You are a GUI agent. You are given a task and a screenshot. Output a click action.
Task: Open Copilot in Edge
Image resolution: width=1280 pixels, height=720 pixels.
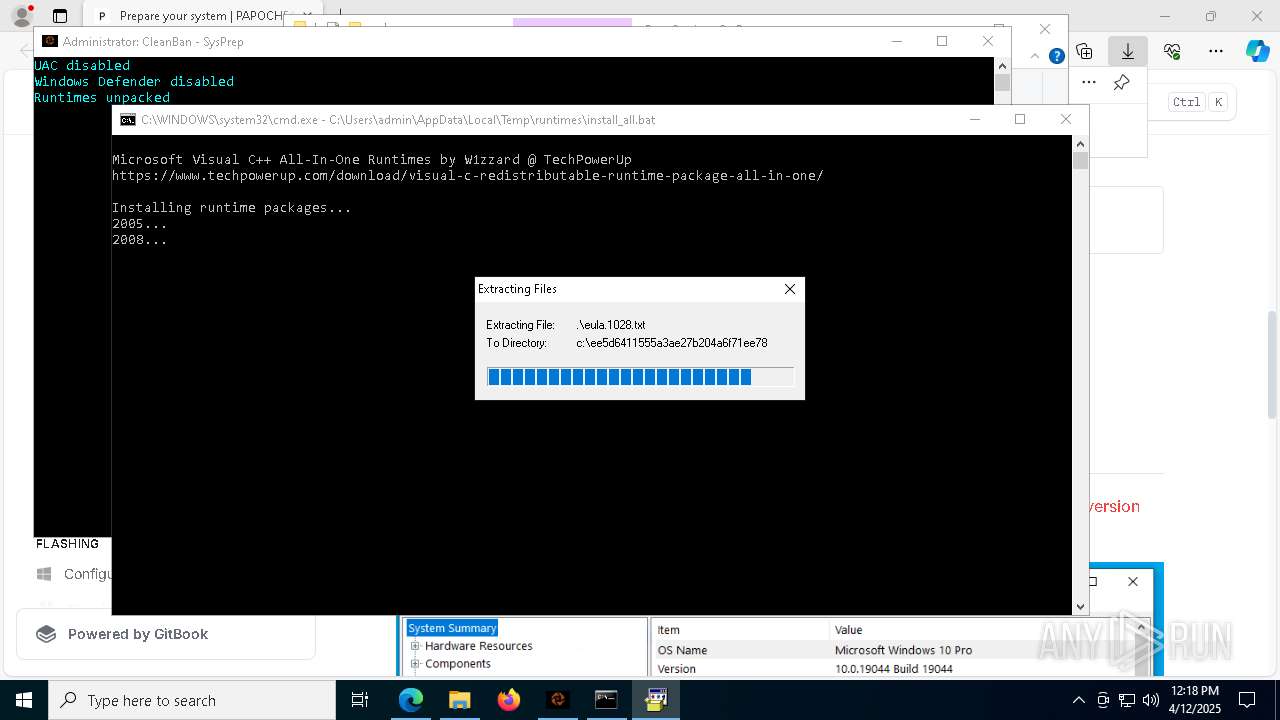[x=1257, y=51]
